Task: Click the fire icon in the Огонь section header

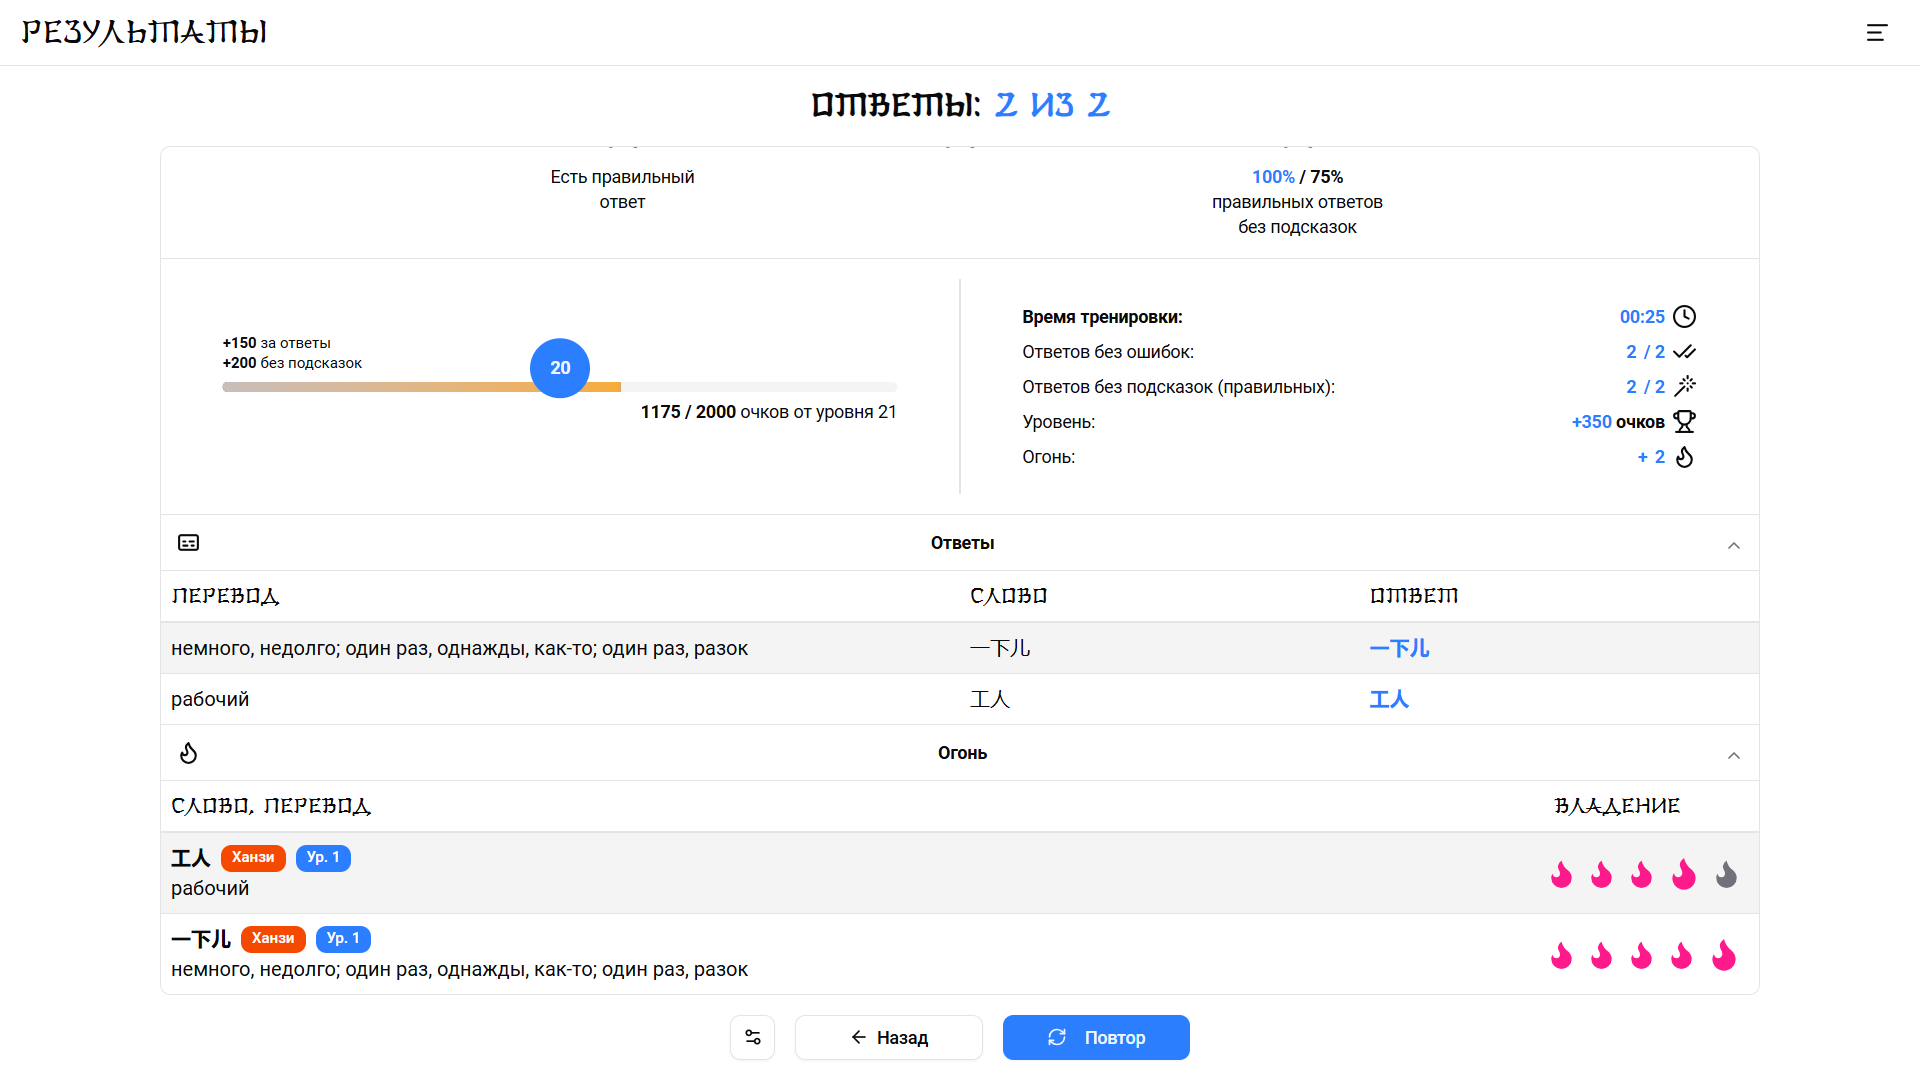Action: click(x=188, y=752)
